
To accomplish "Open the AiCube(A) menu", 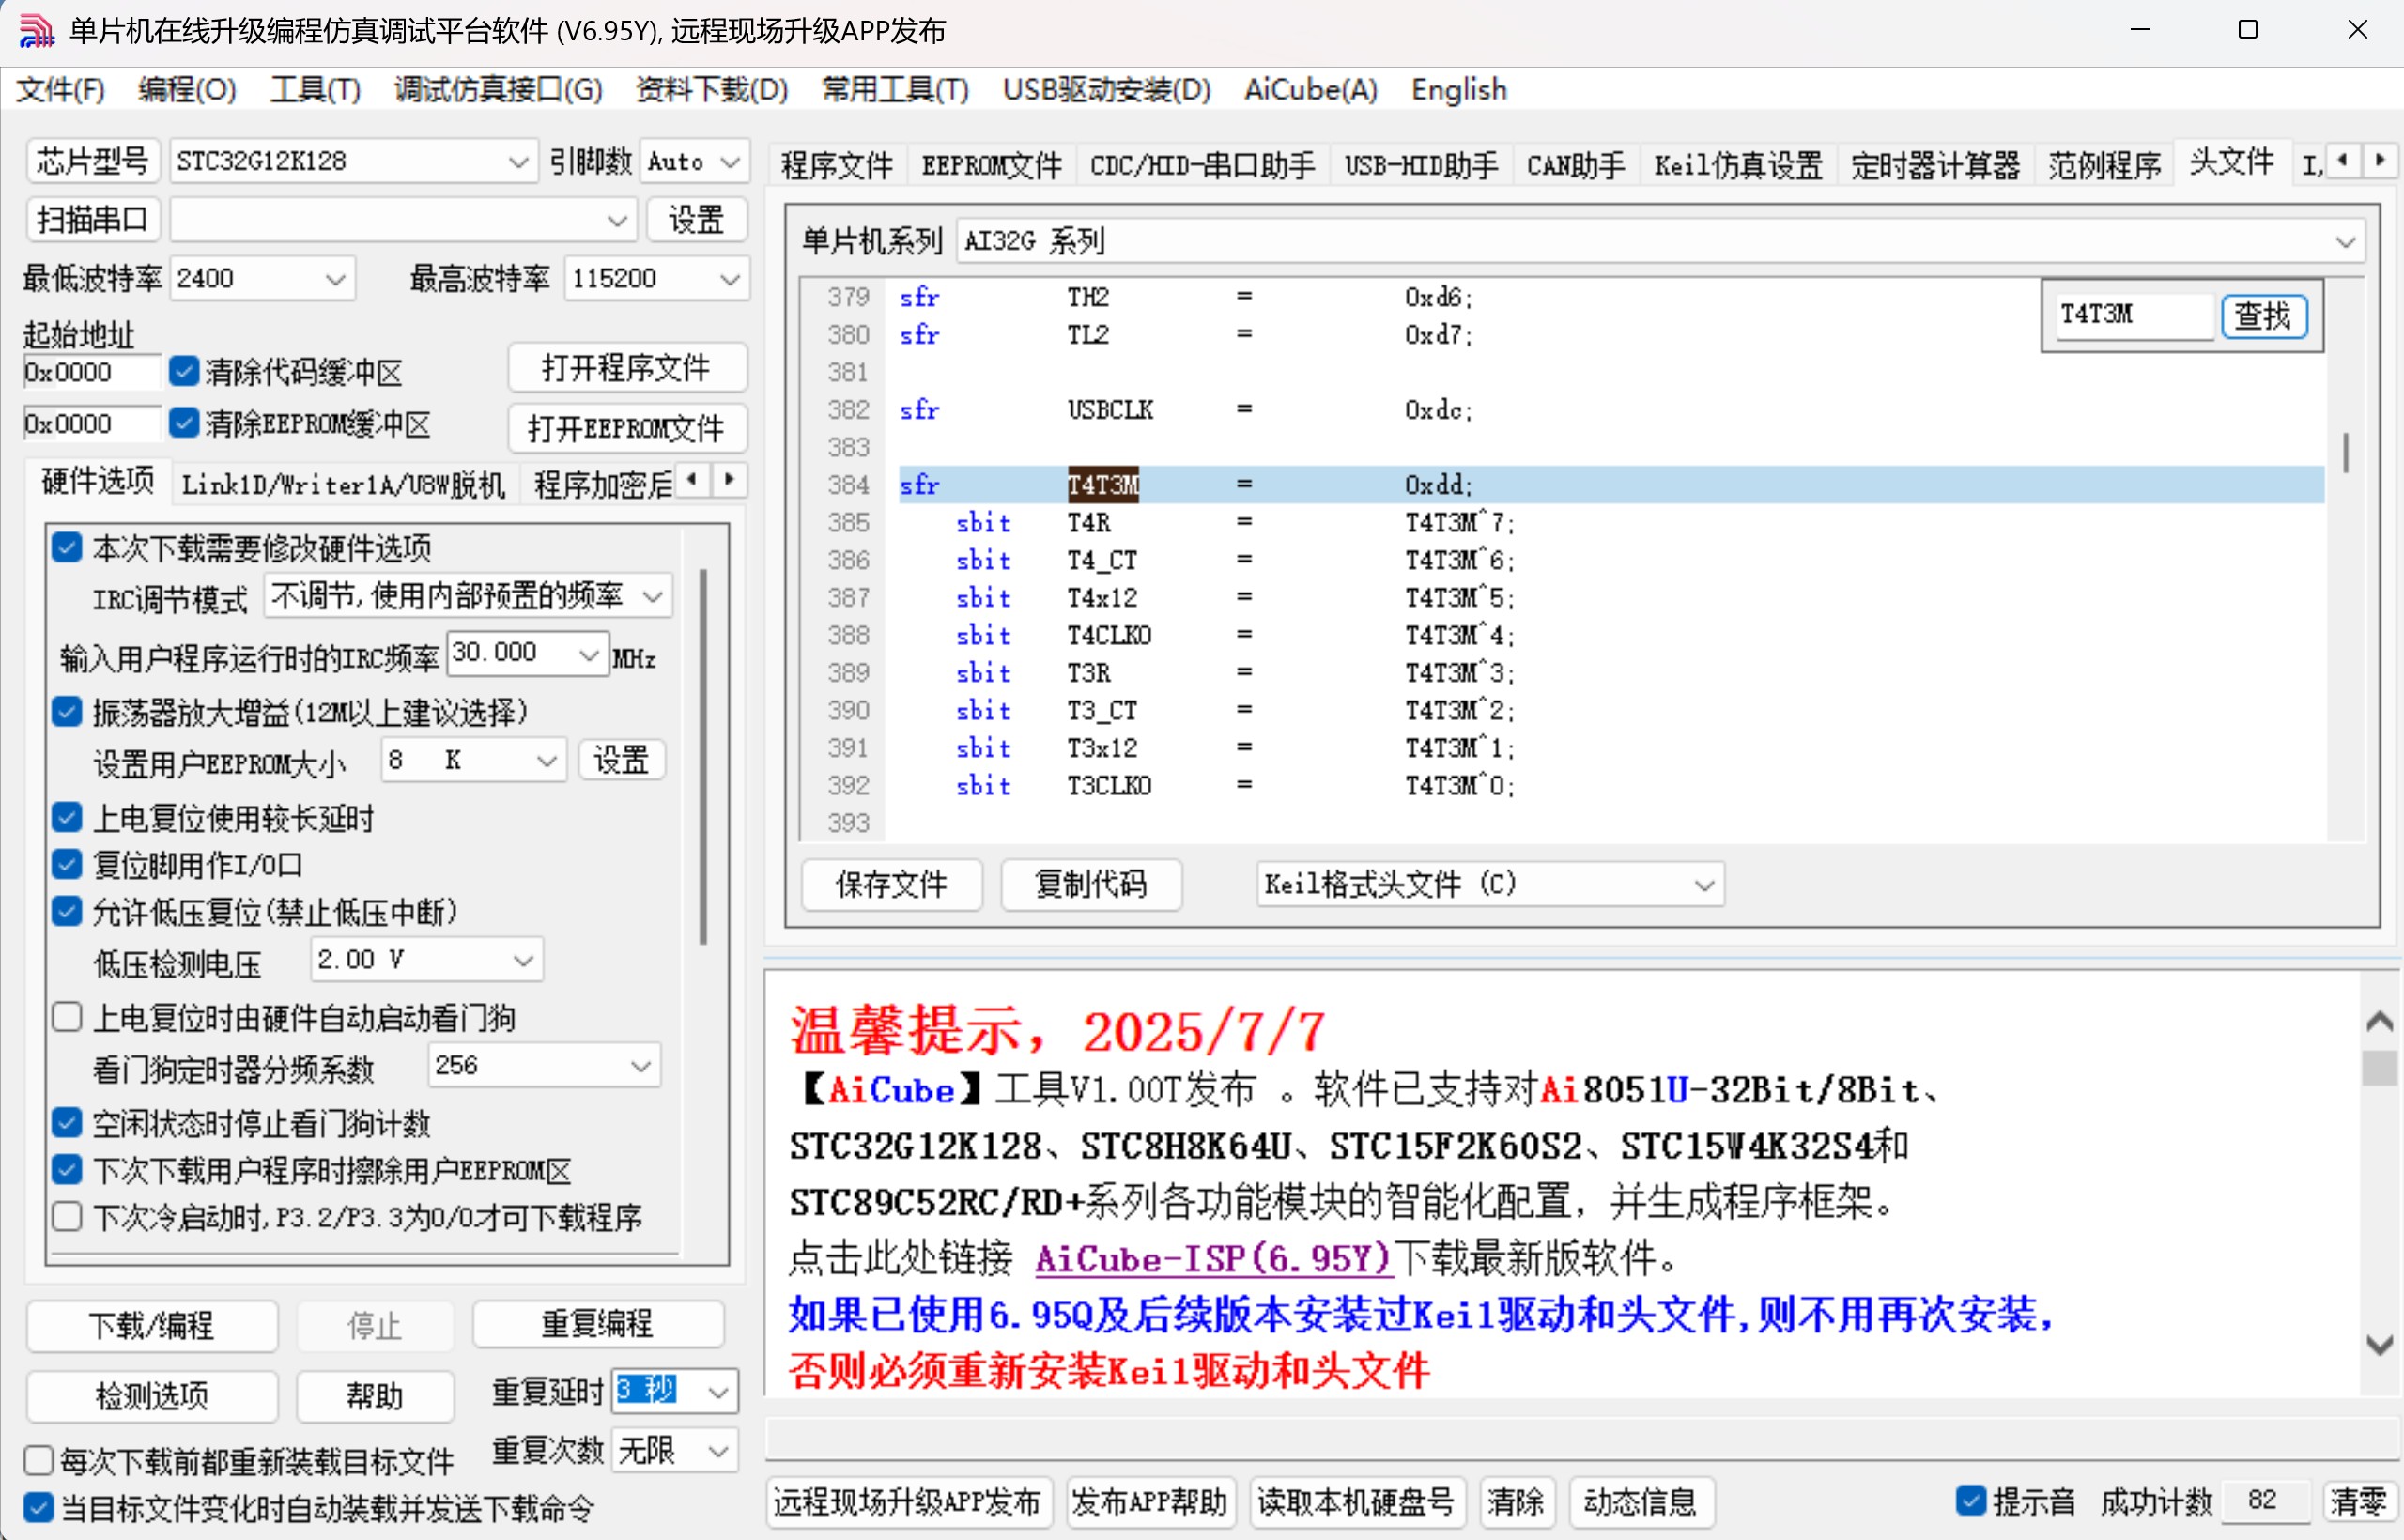I will click(1310, 90).
